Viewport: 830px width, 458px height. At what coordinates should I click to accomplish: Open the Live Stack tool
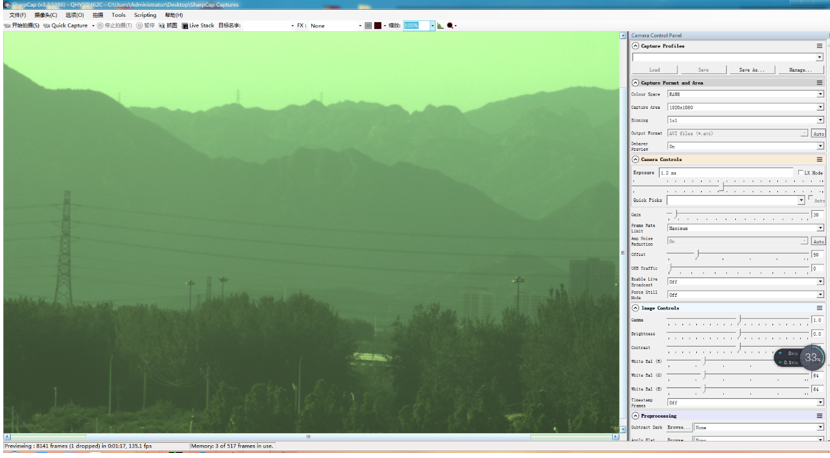(x=198, y=25)
